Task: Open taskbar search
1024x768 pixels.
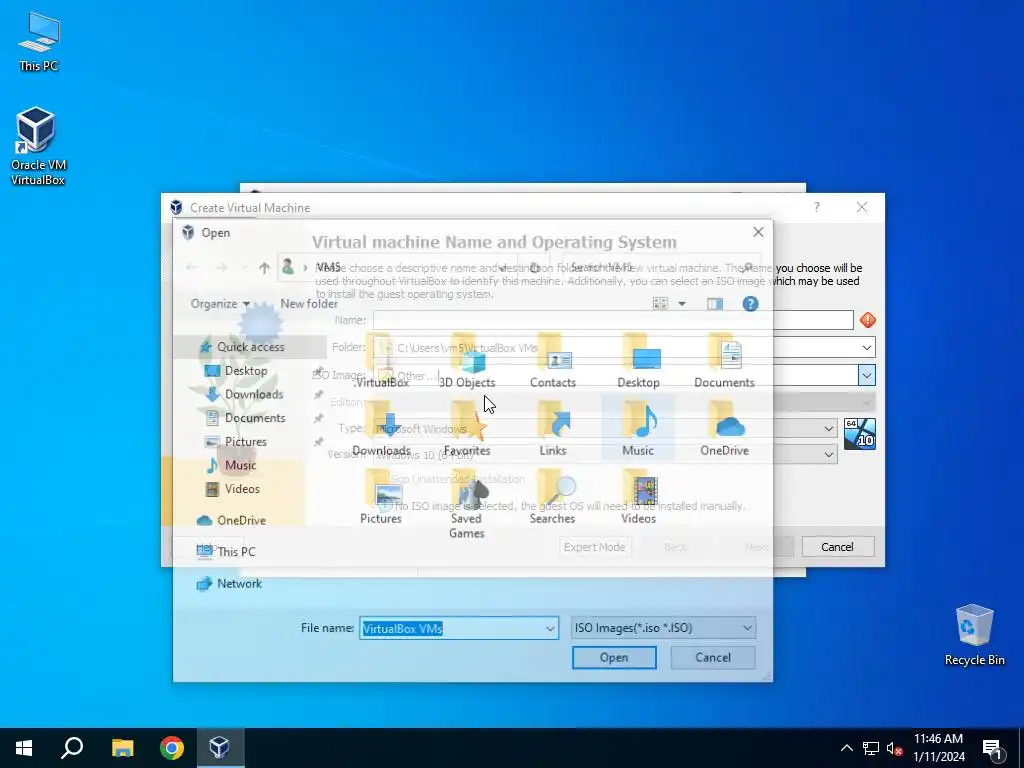Action: point(72,748)
